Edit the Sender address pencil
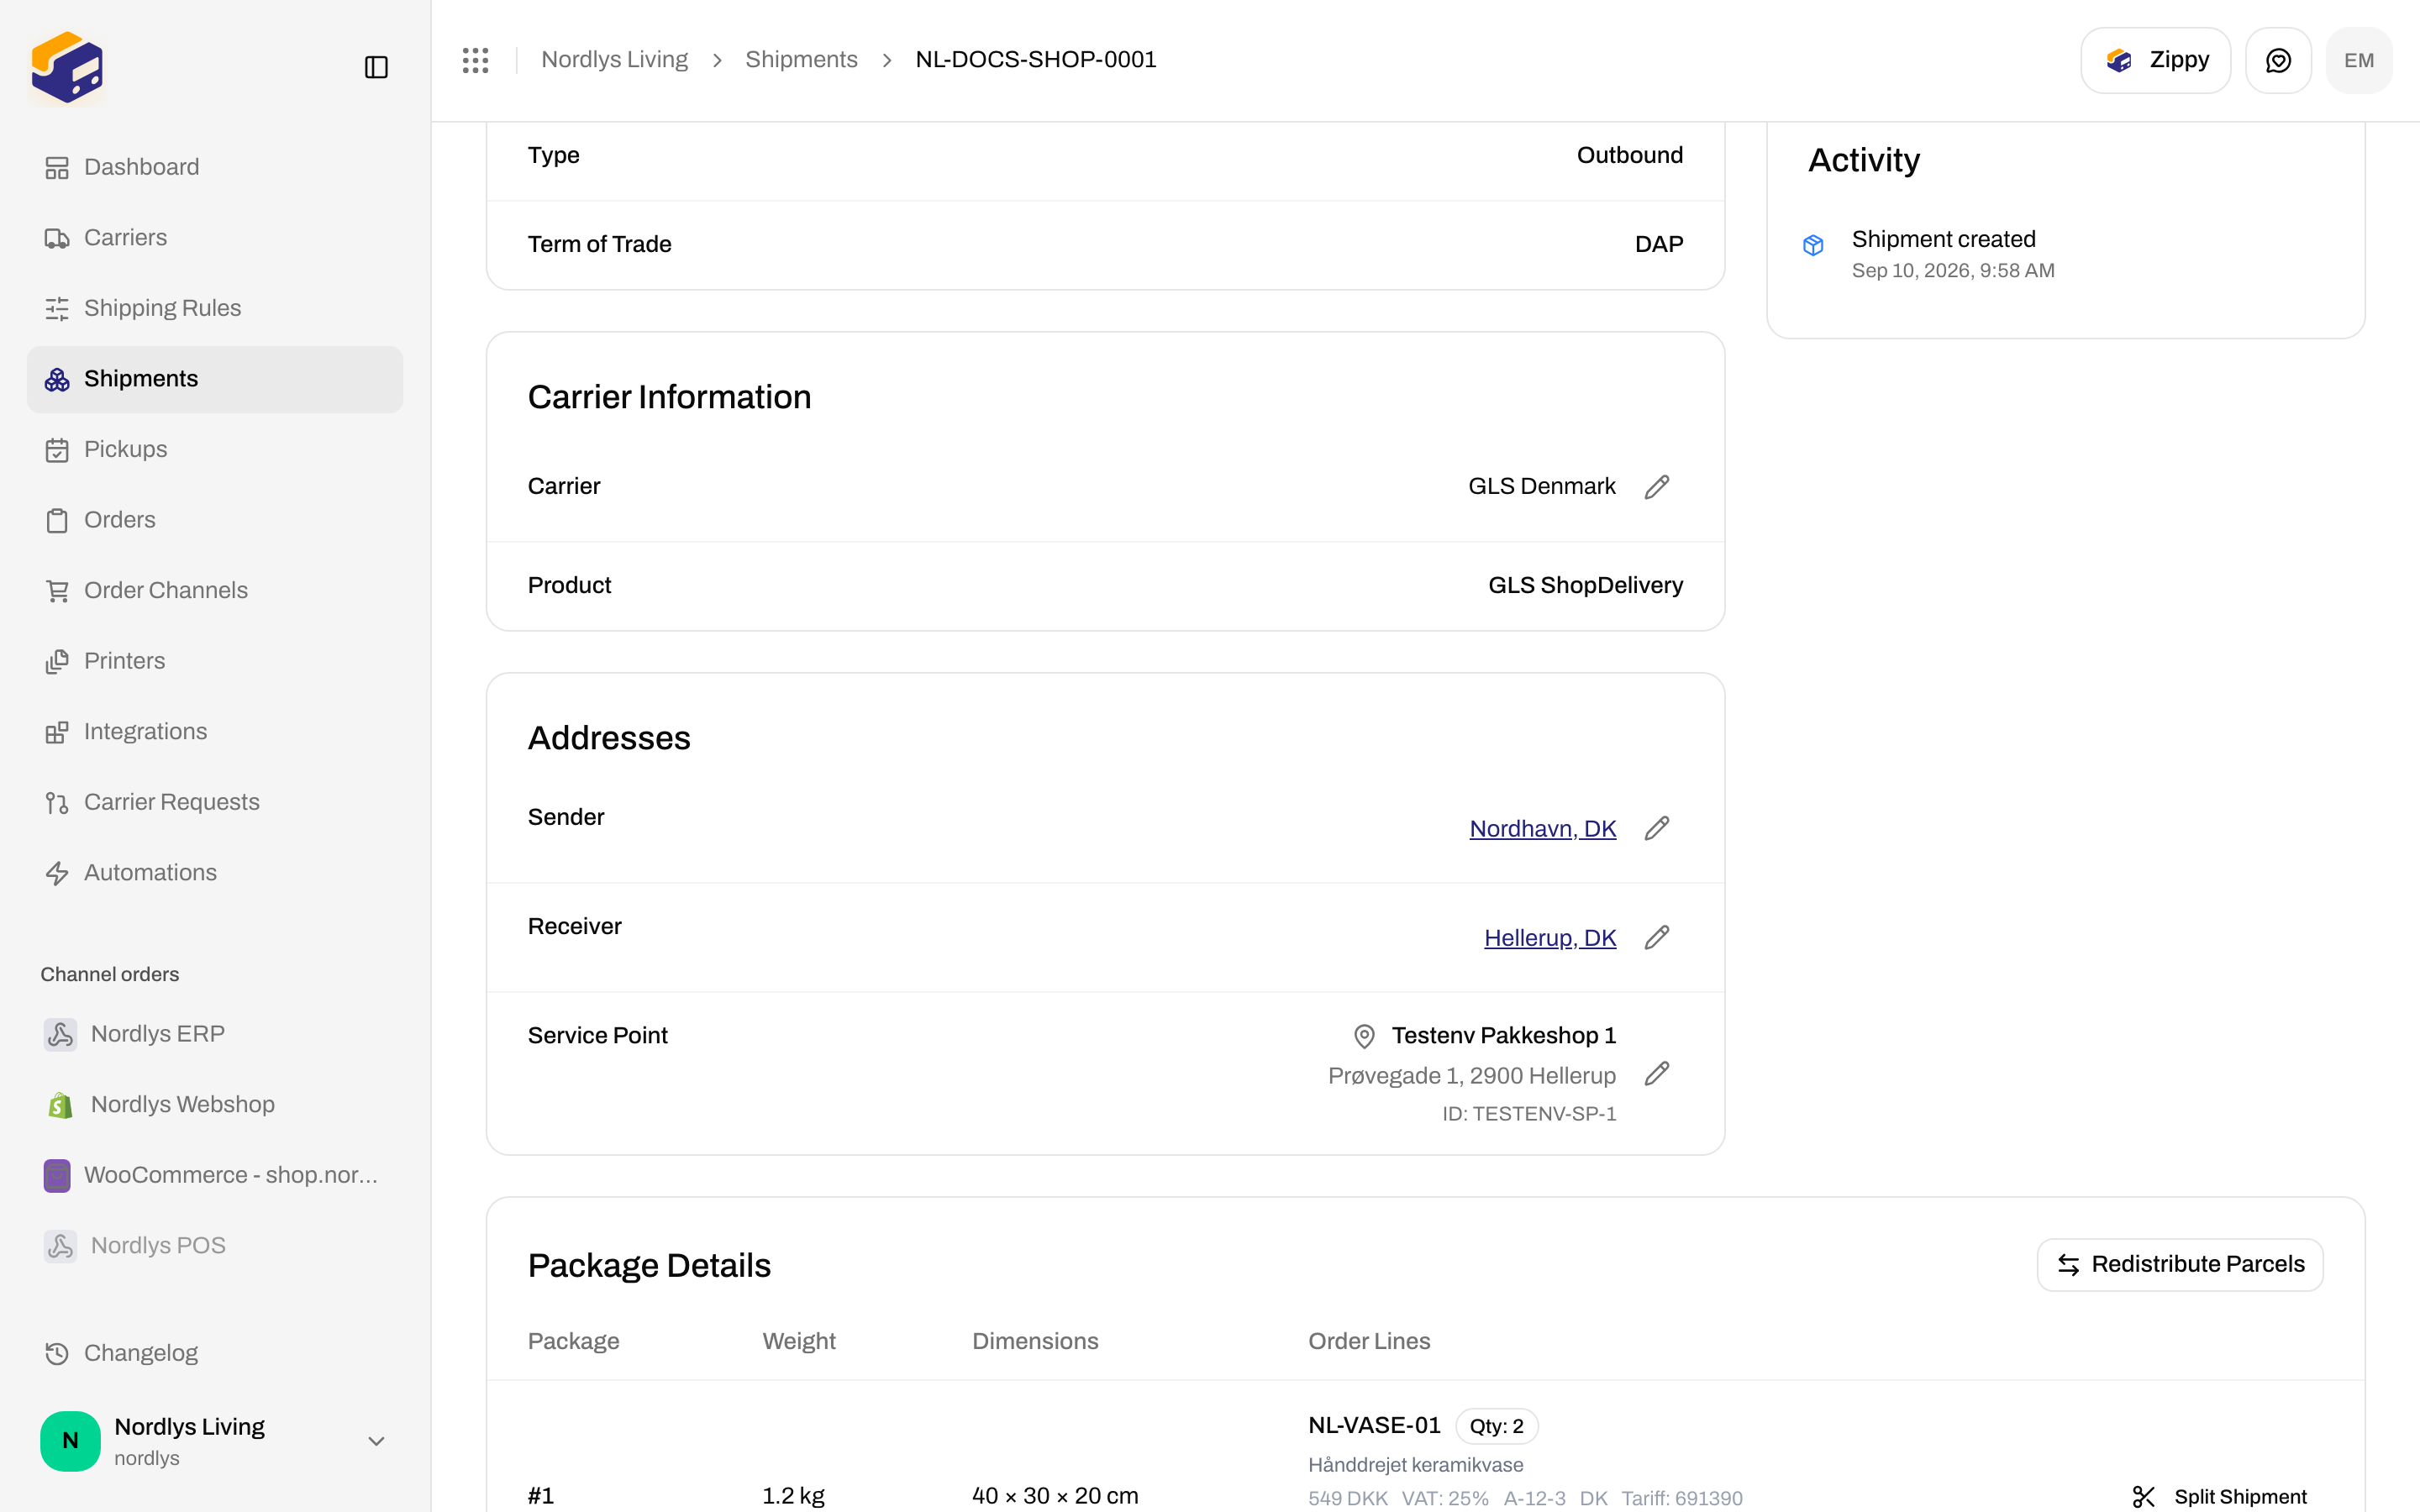2420x1512 pixels. (x=1657, y=828)
